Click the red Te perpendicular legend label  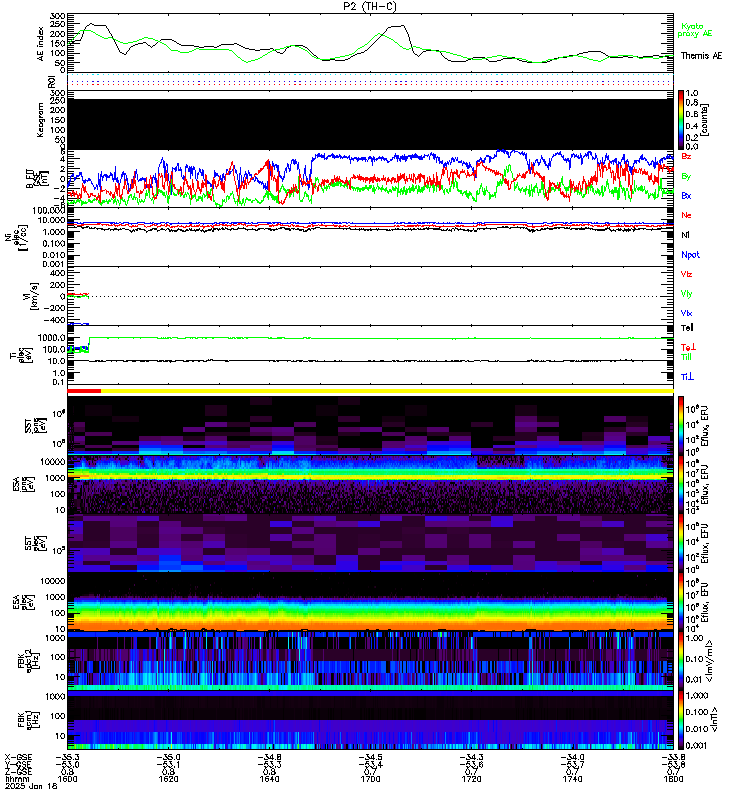tap(688, 347)
